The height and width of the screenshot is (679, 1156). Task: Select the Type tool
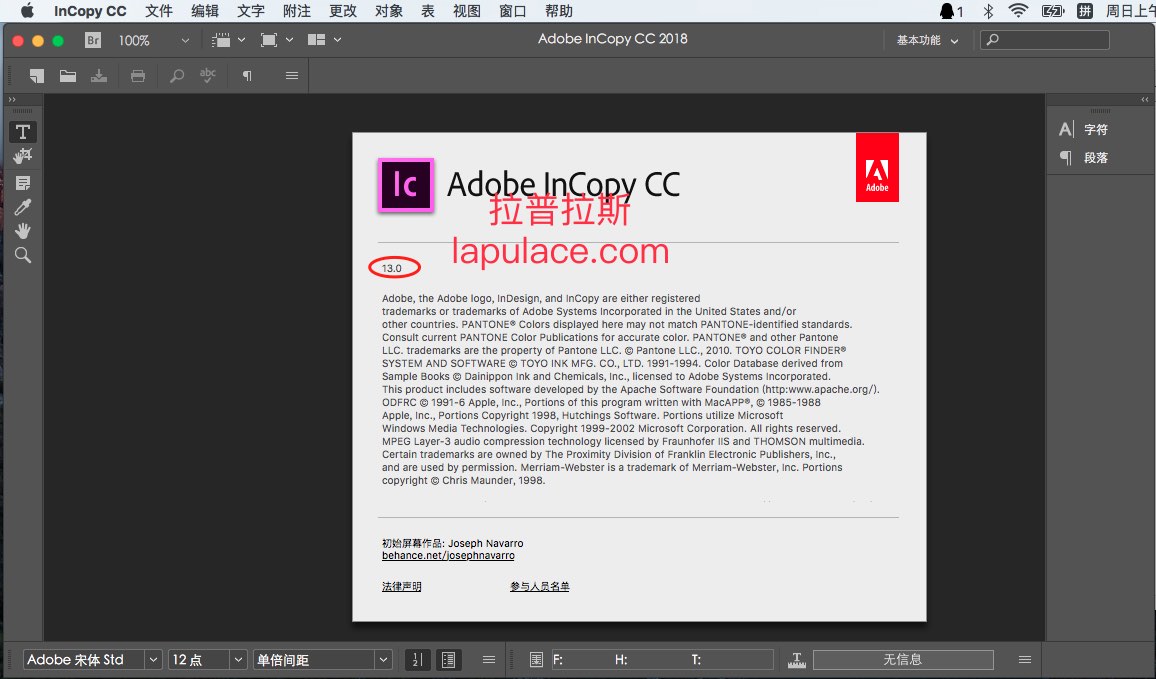[x=23, y=132]
